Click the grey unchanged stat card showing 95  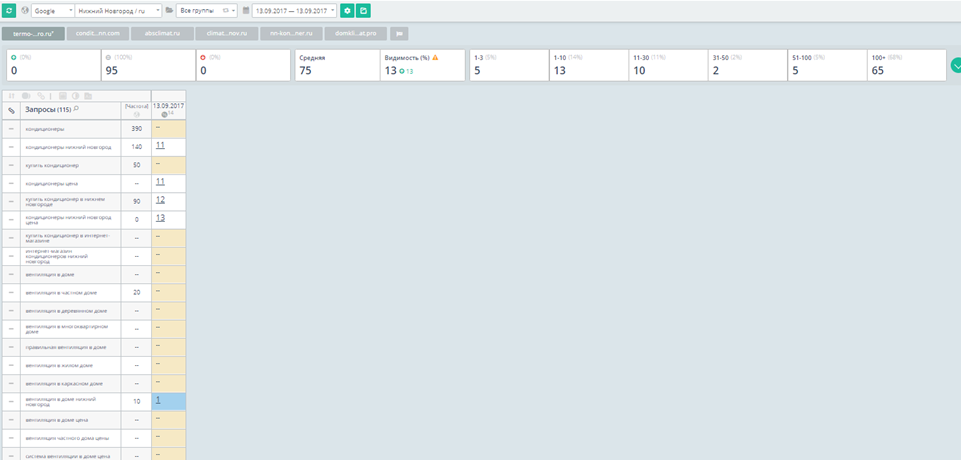click(148, 65)
